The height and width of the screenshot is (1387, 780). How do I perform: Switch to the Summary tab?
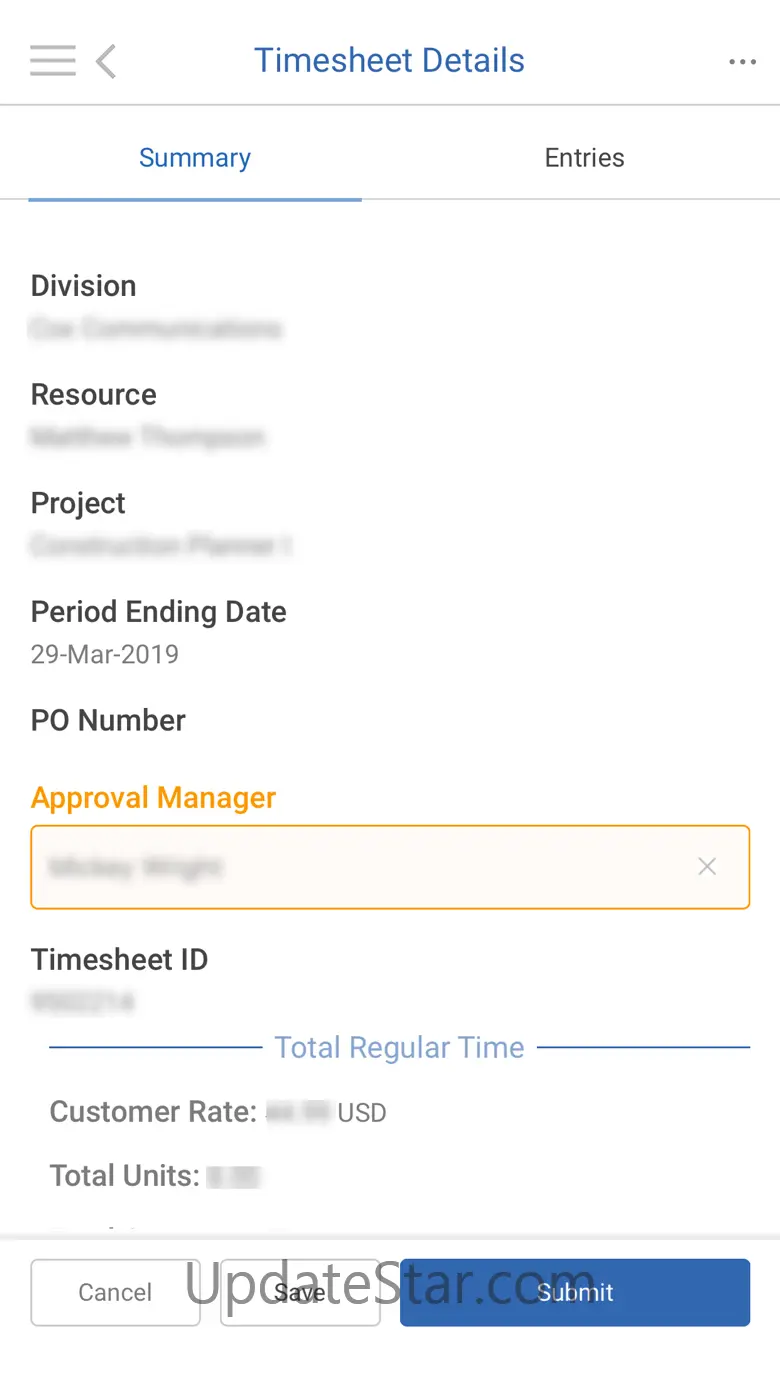pyautogui.click(x=195, y=158)
